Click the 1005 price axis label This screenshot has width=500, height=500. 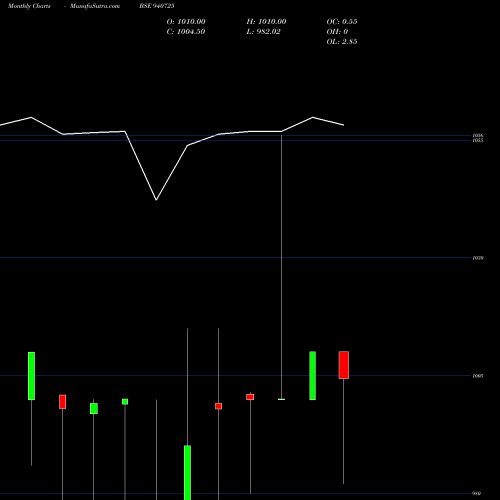tap(478, 376)
